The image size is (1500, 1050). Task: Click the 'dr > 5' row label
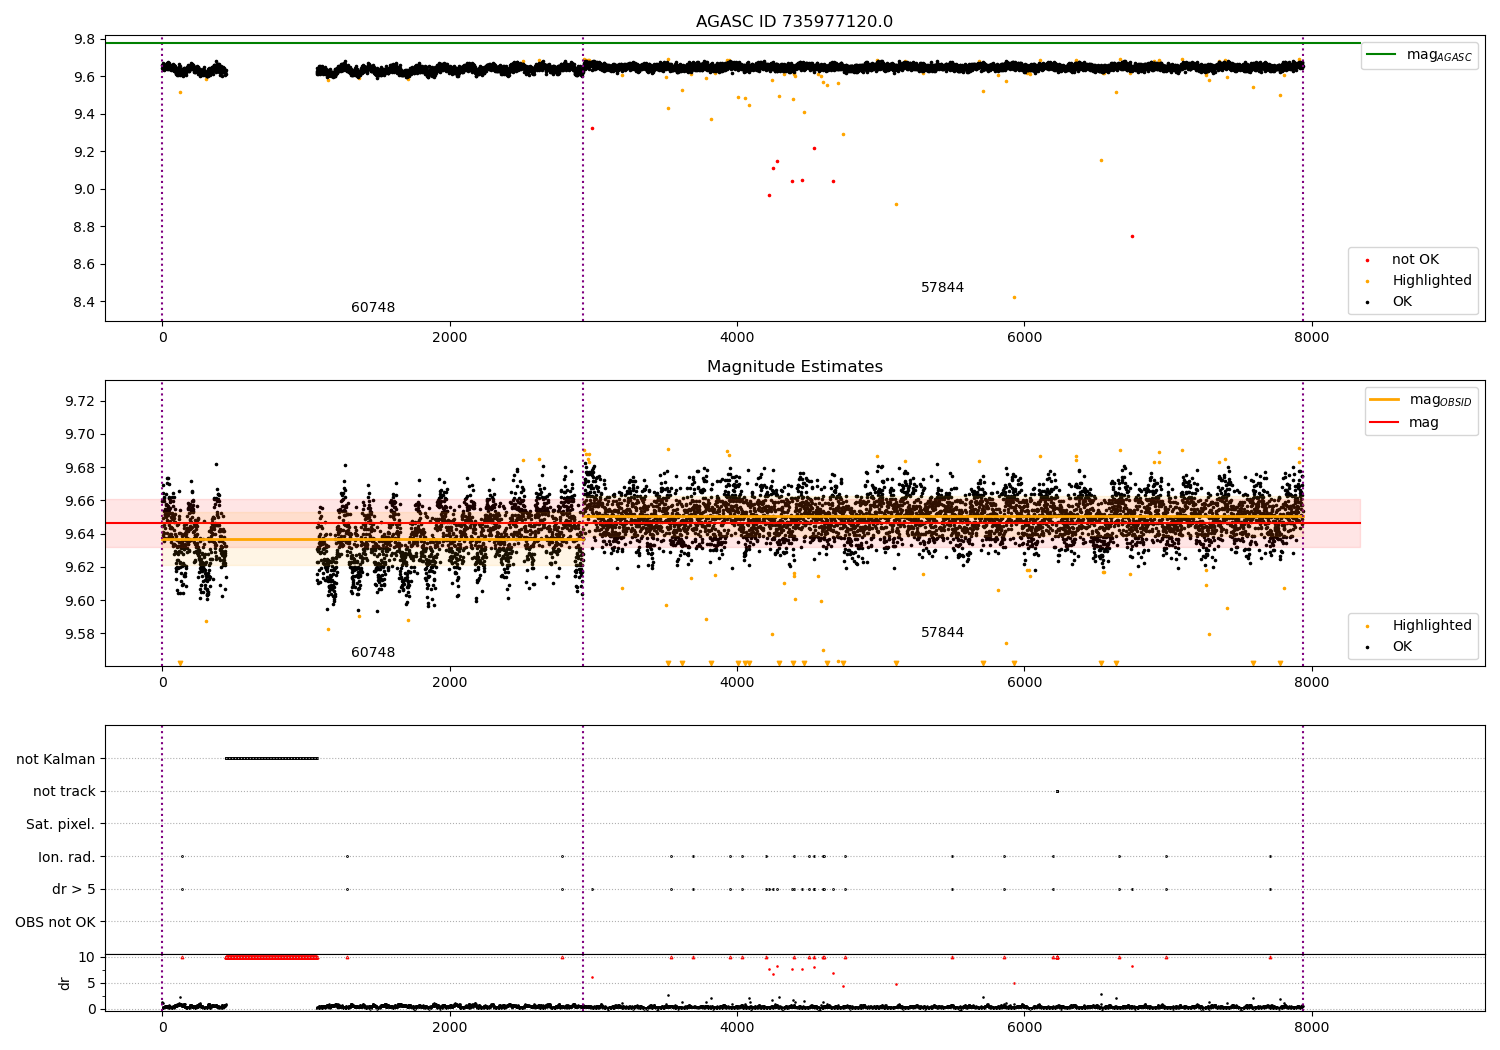pyautogui.click(x=74, y=890)
